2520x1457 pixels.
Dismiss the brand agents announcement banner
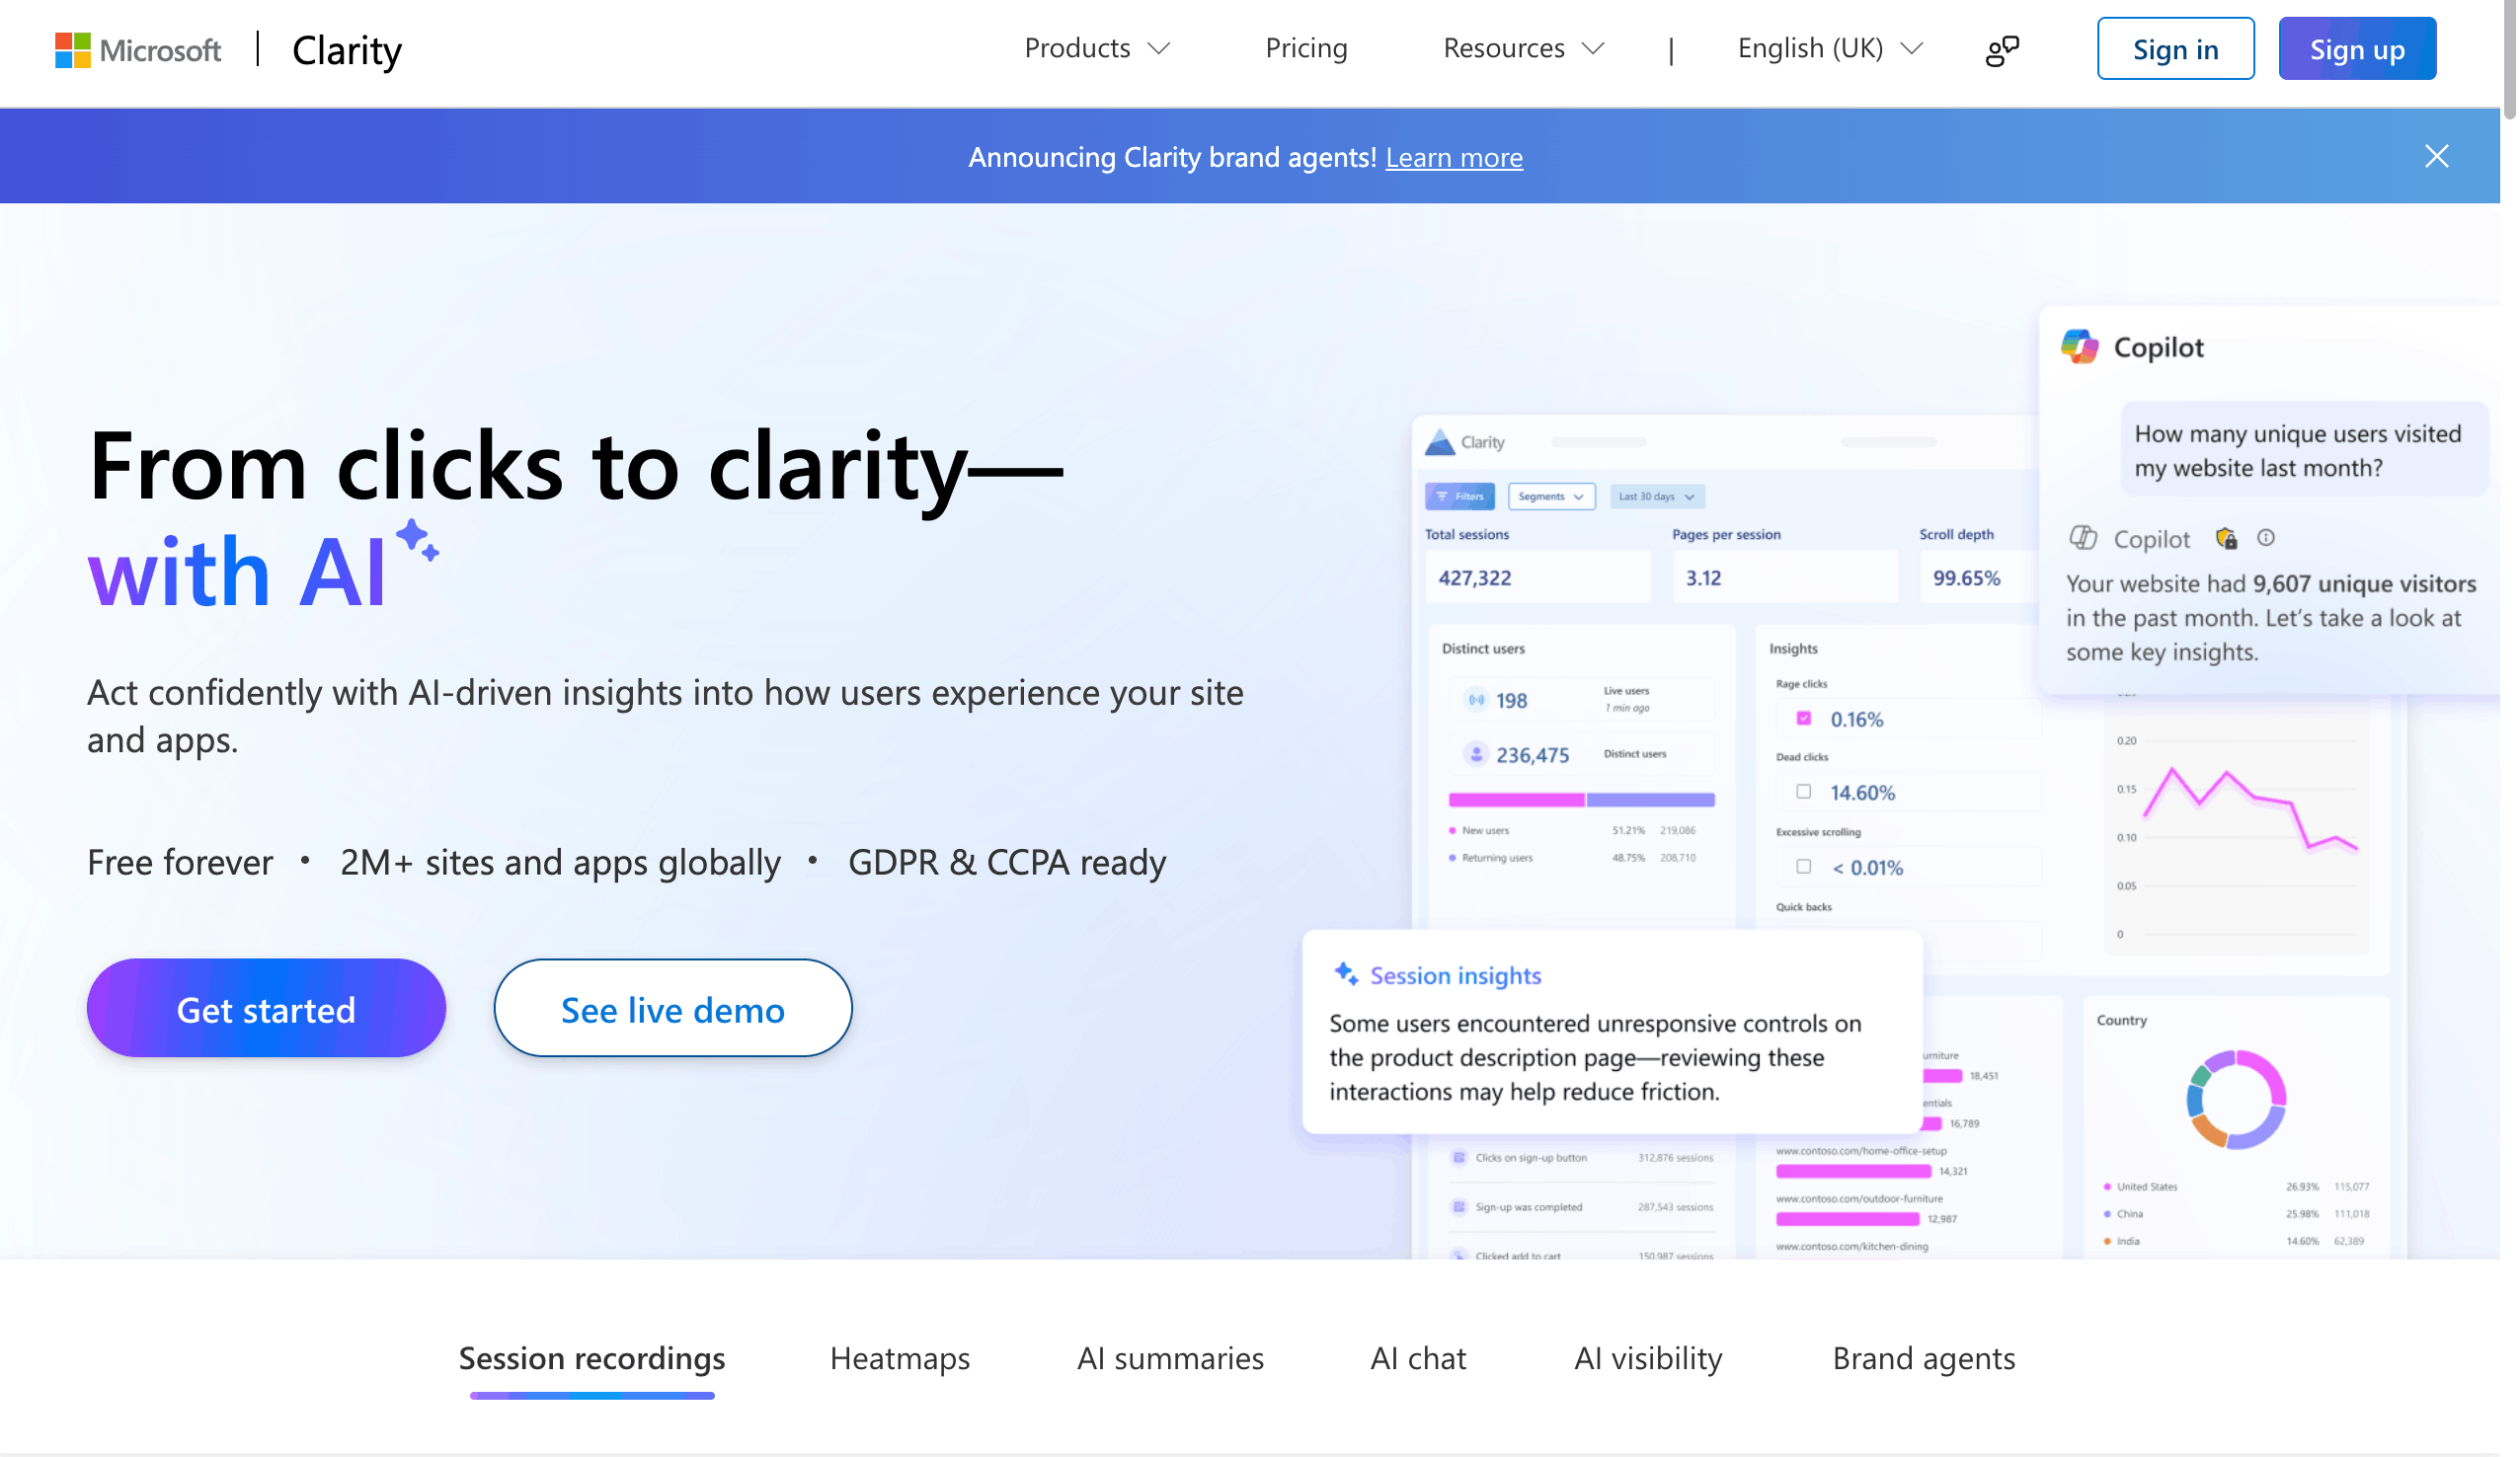point(2436,156)
